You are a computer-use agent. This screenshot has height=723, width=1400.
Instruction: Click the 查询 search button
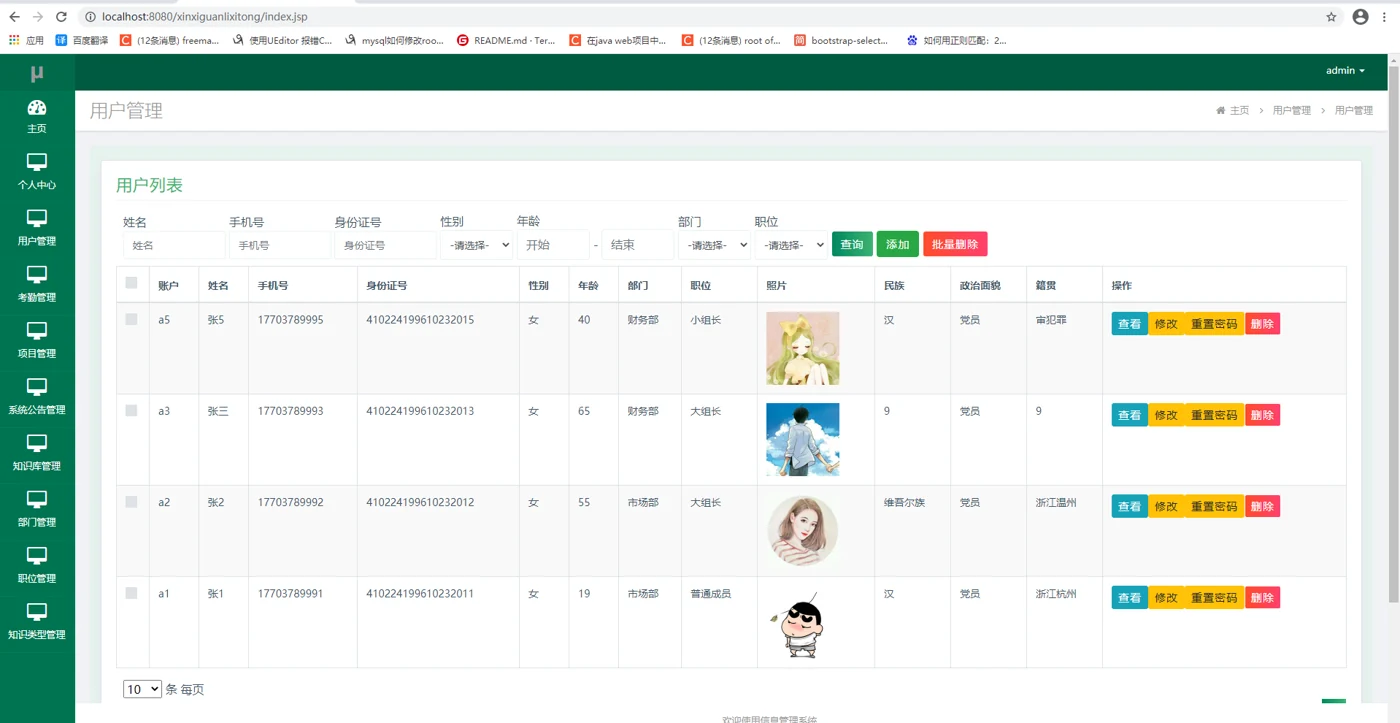(x=852, y=244)
